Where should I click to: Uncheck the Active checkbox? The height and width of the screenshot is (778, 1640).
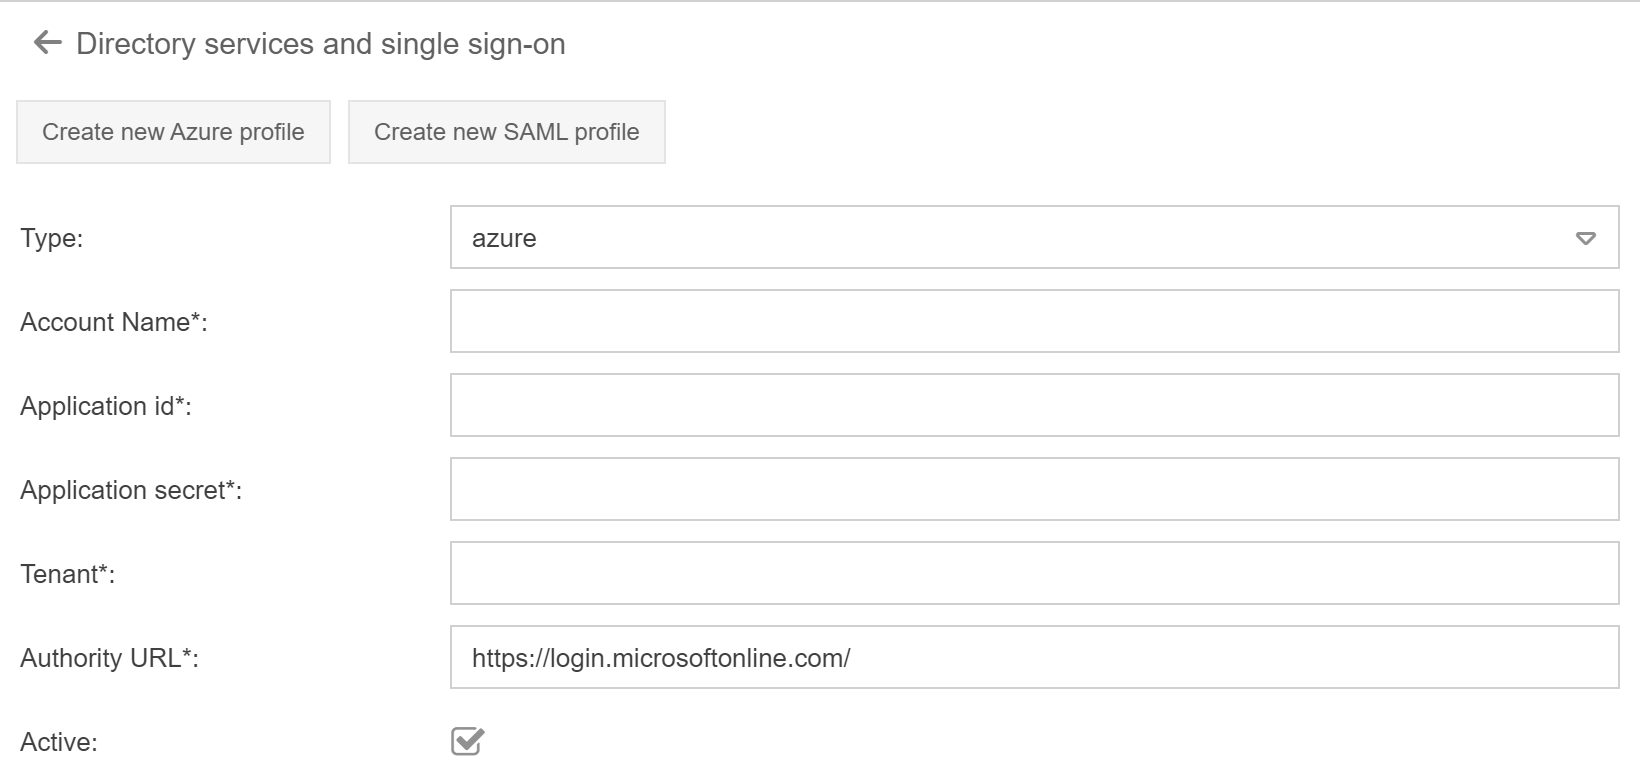tap(467, 741)
